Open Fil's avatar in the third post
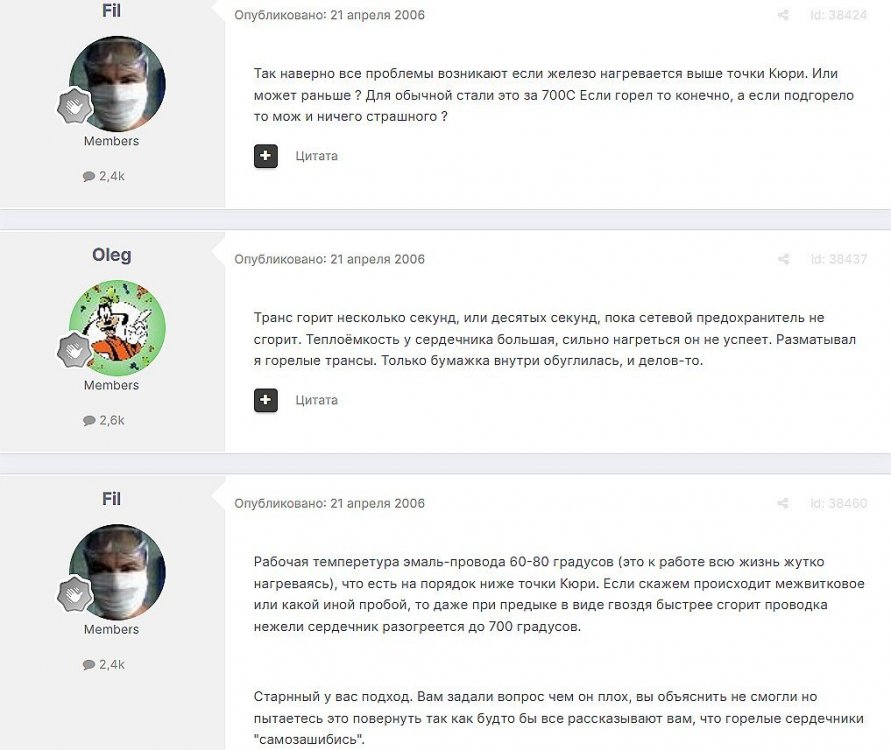 [x=118, y=572]
